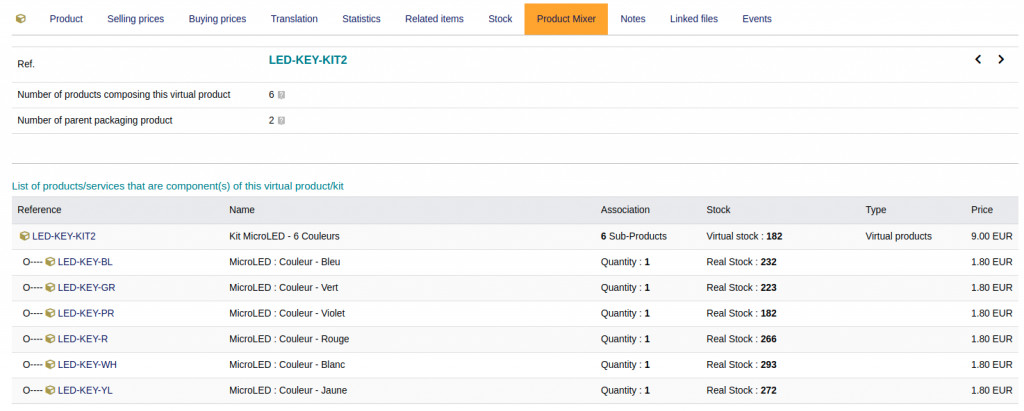This screenshot has height=411, width=1024.
Task: Click cube icon beside LED-KEY-PR
Action: click(x=50, y=314)
